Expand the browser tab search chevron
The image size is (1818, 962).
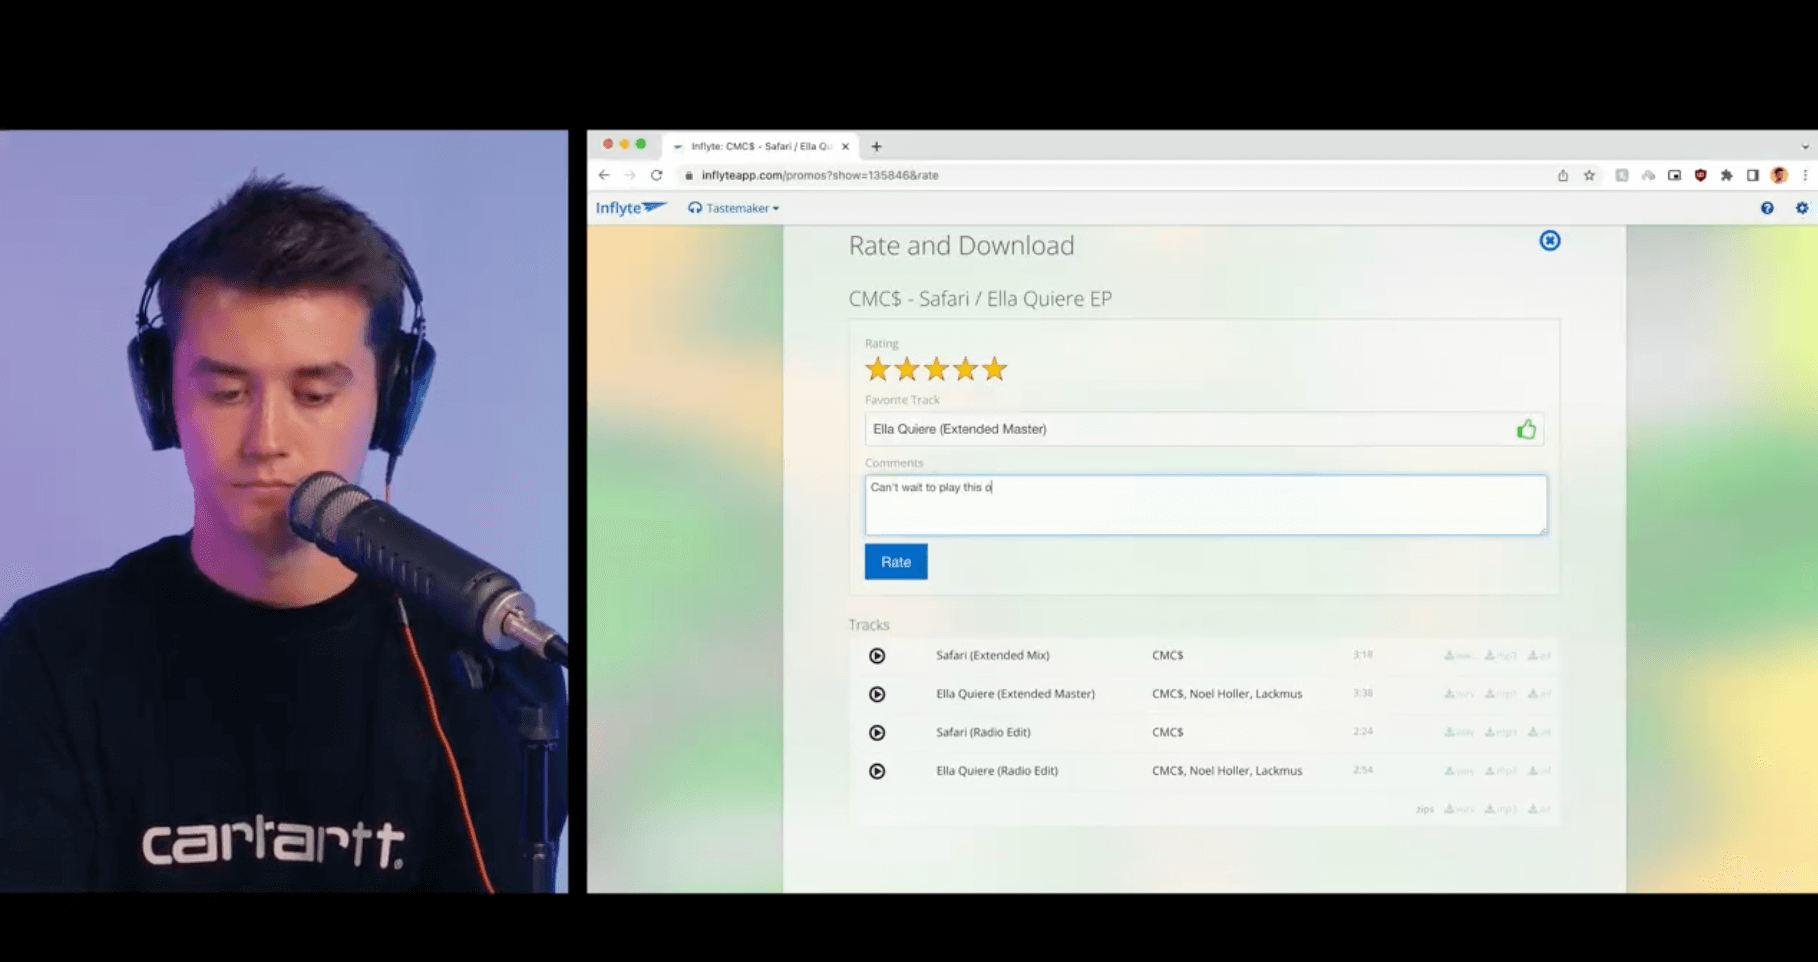[1805, 146]
